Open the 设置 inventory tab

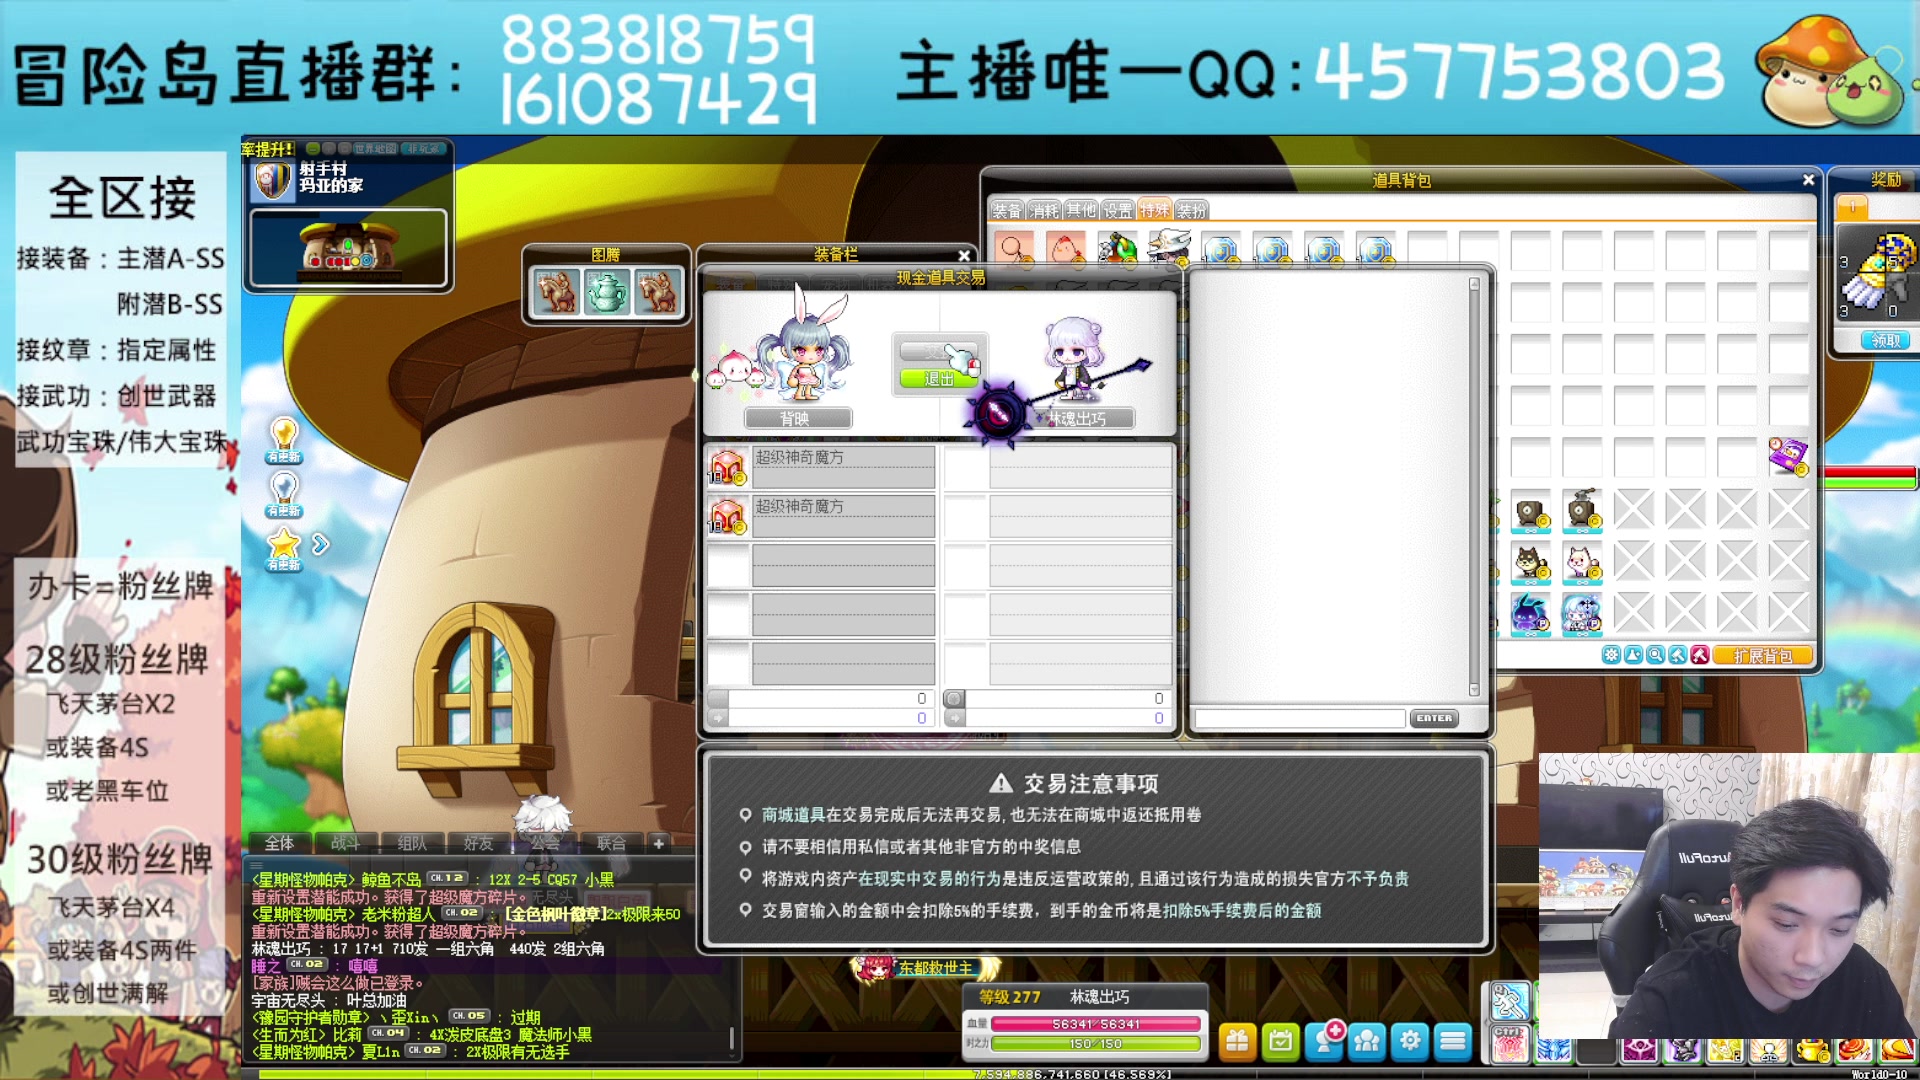click(1118, 210)
